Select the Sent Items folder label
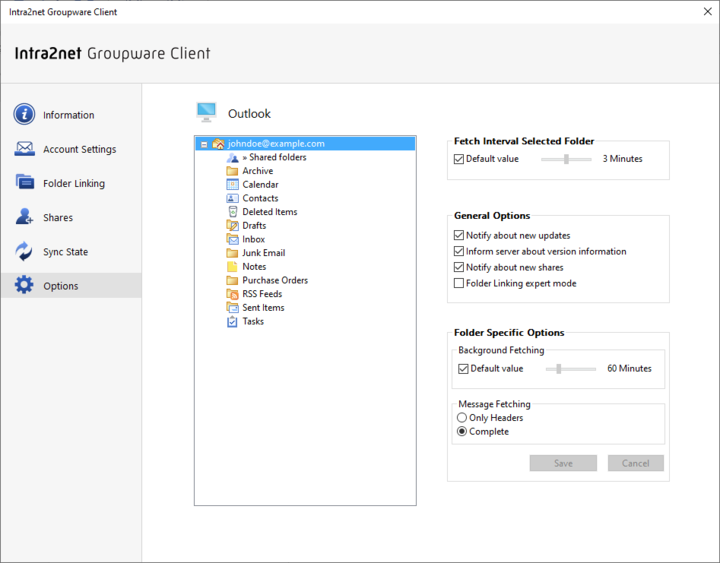The image size is (720, 563). point(263,308)
